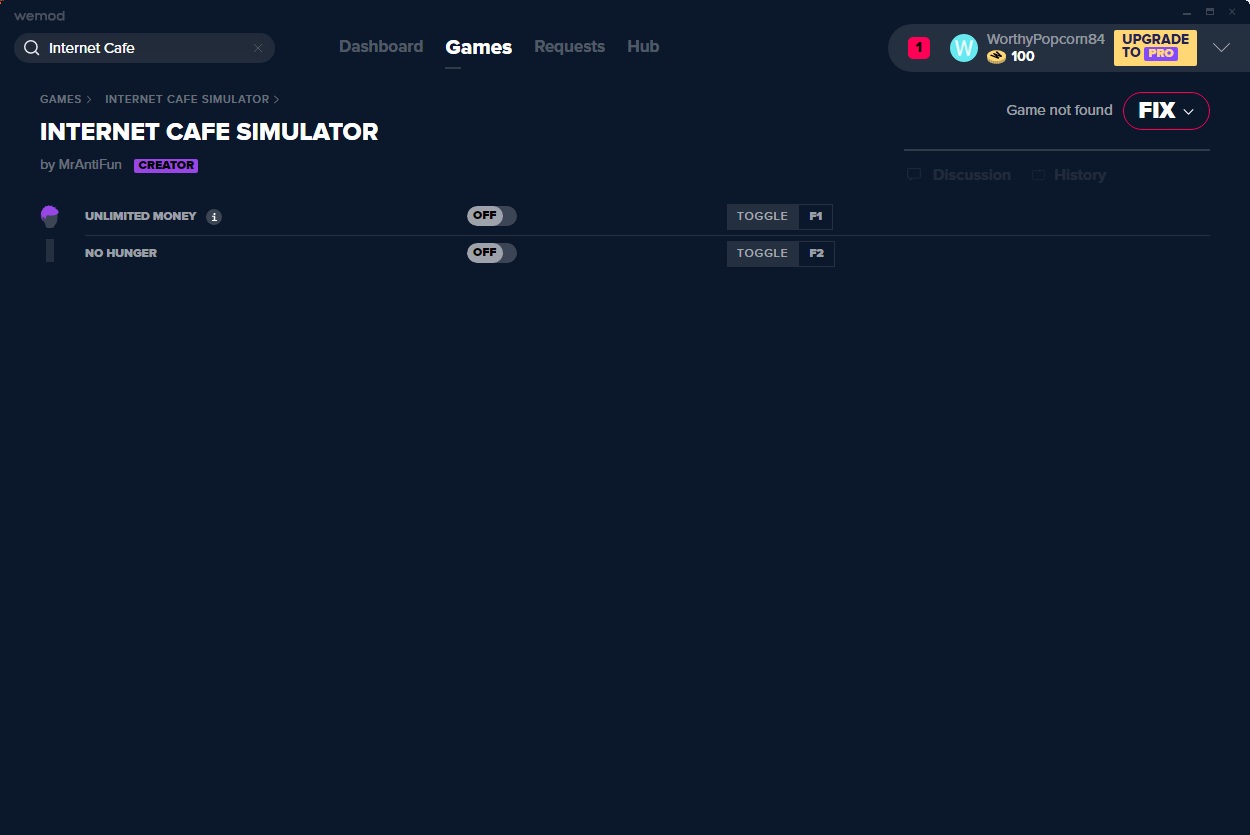Click the Upgrade to Pro button
Viewport: 1250px width, 835px height.
coord(1155,47)
